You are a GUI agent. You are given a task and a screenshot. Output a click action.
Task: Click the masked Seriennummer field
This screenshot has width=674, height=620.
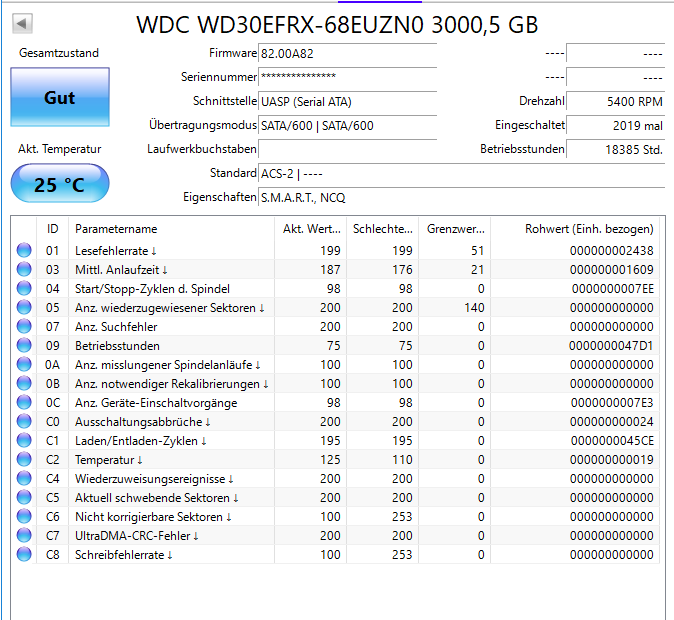tap(347, 77)
